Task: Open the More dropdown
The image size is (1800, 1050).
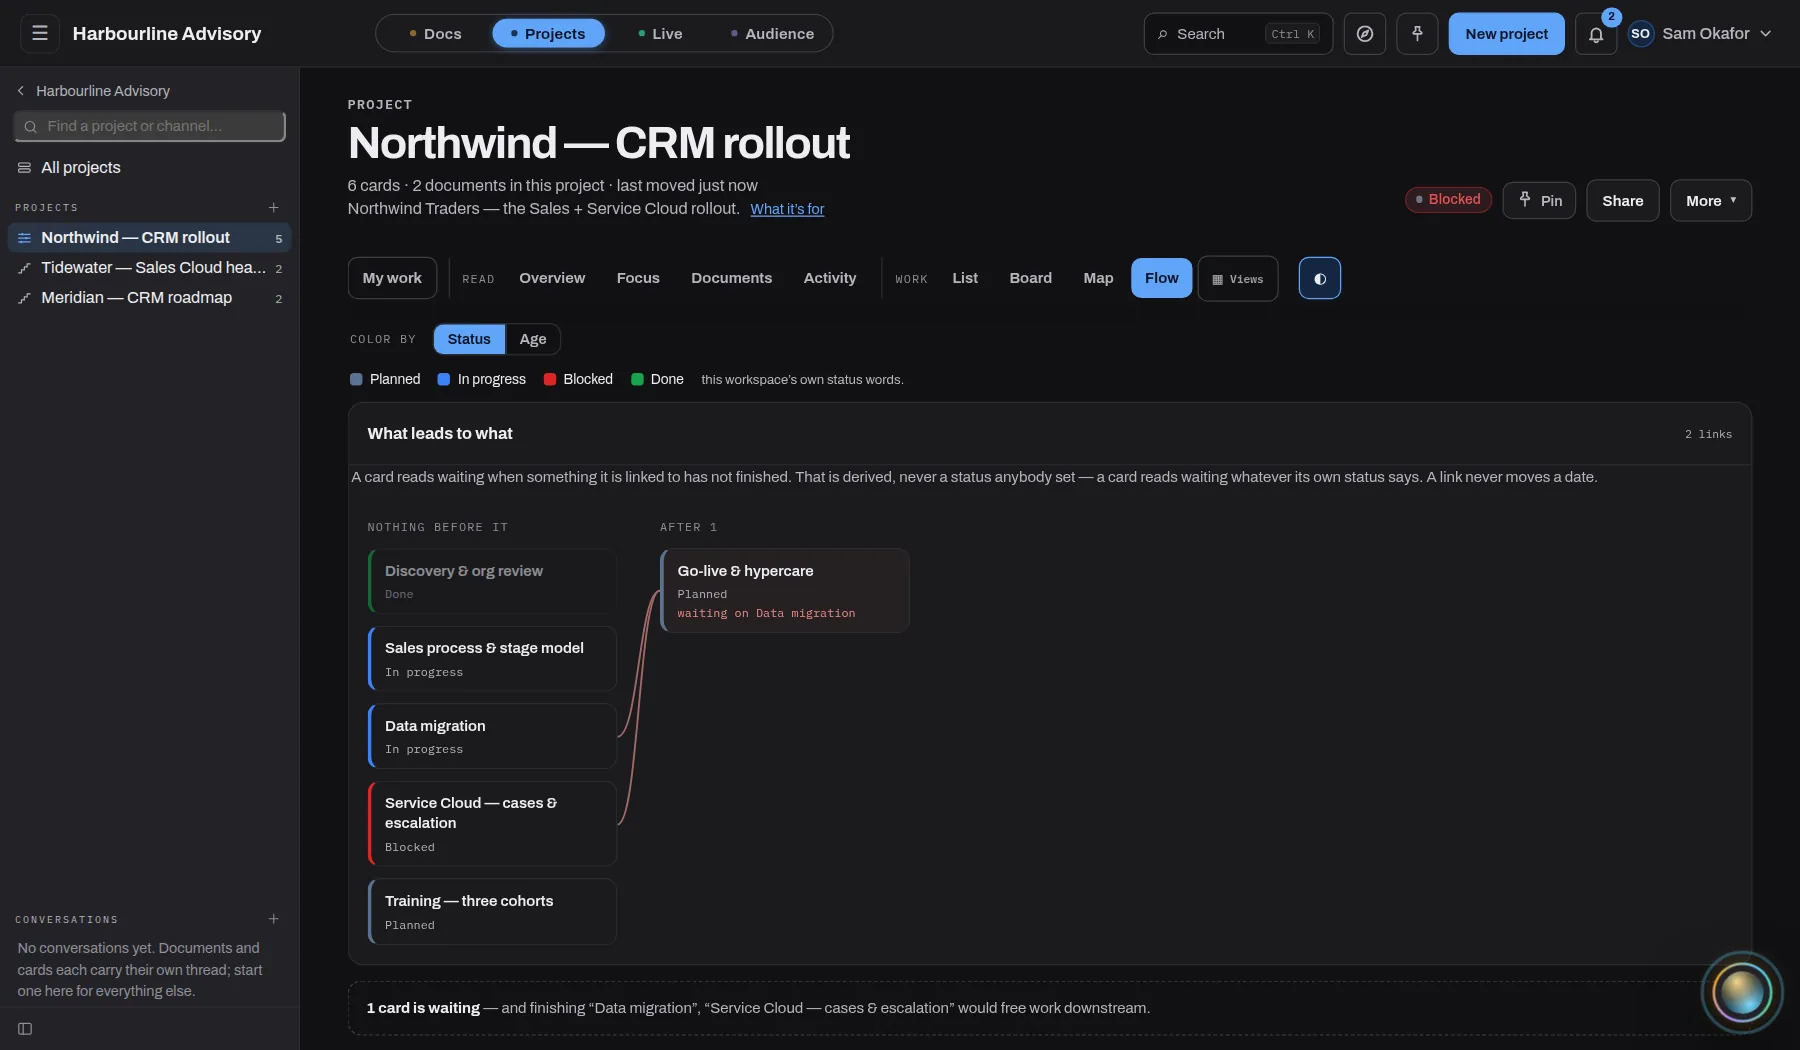Action: (1710, 201)
